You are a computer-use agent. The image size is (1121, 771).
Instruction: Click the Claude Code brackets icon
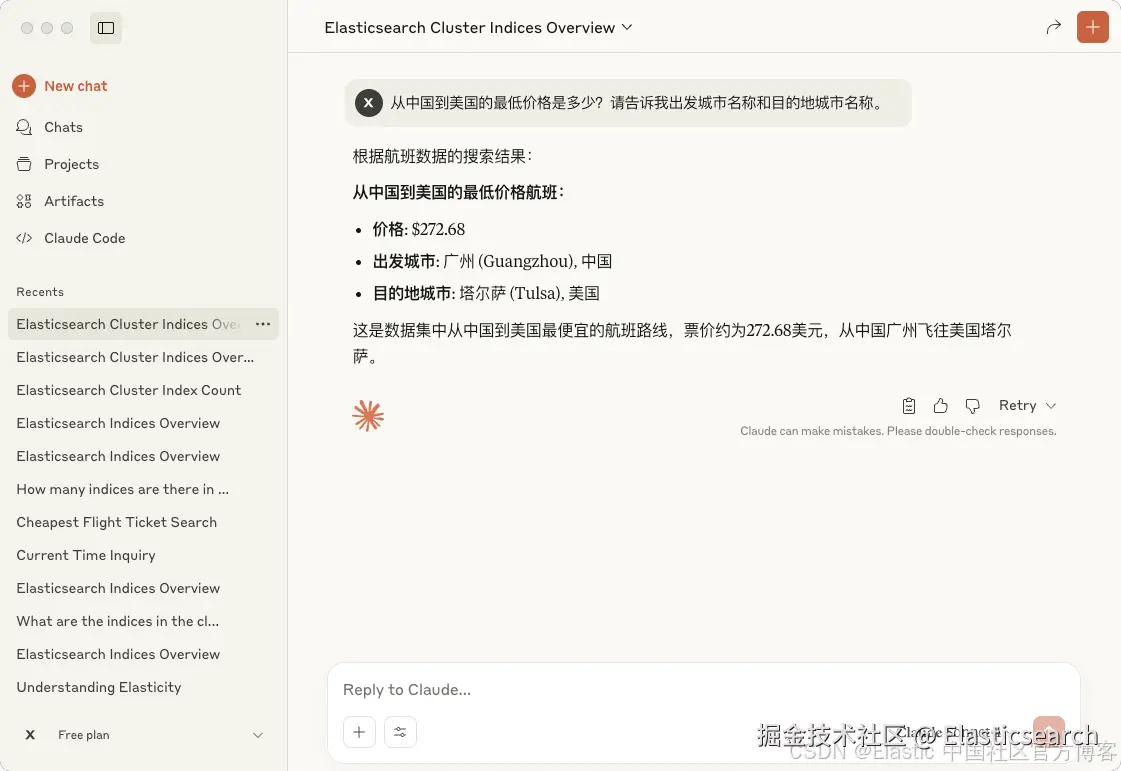24,238
